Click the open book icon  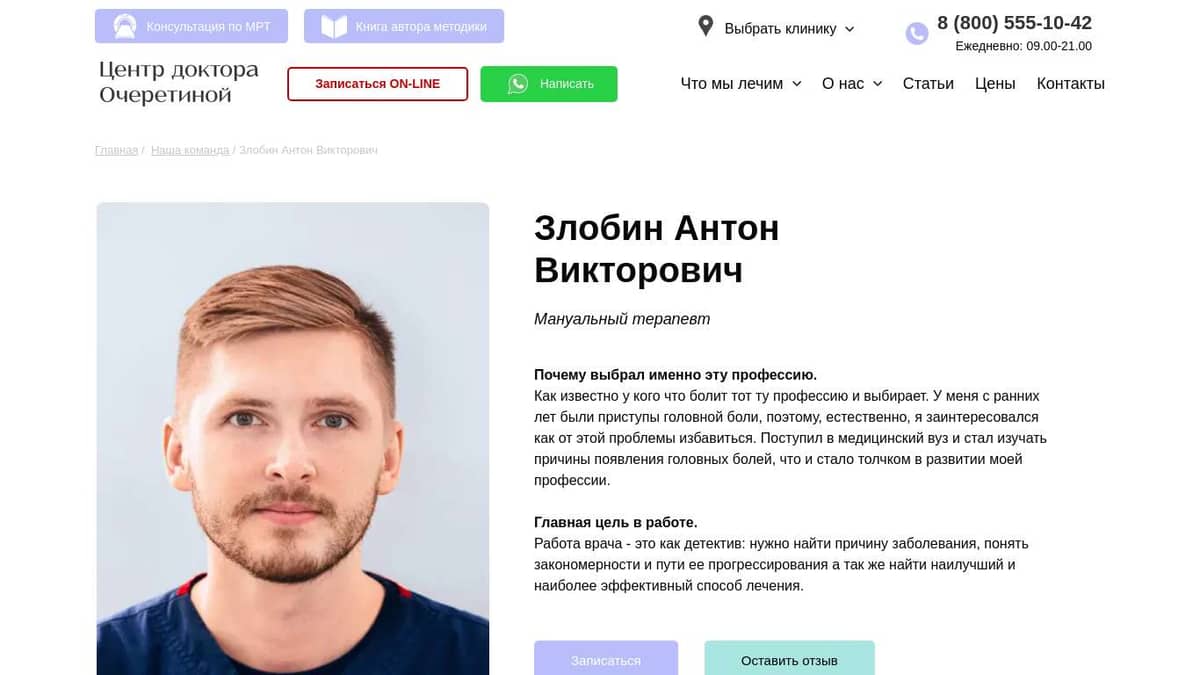[334, 26]
